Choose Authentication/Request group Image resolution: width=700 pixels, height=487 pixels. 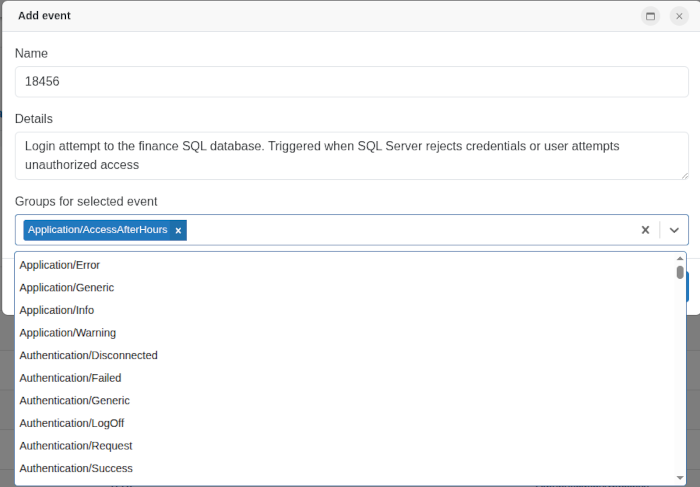[76, 445]
